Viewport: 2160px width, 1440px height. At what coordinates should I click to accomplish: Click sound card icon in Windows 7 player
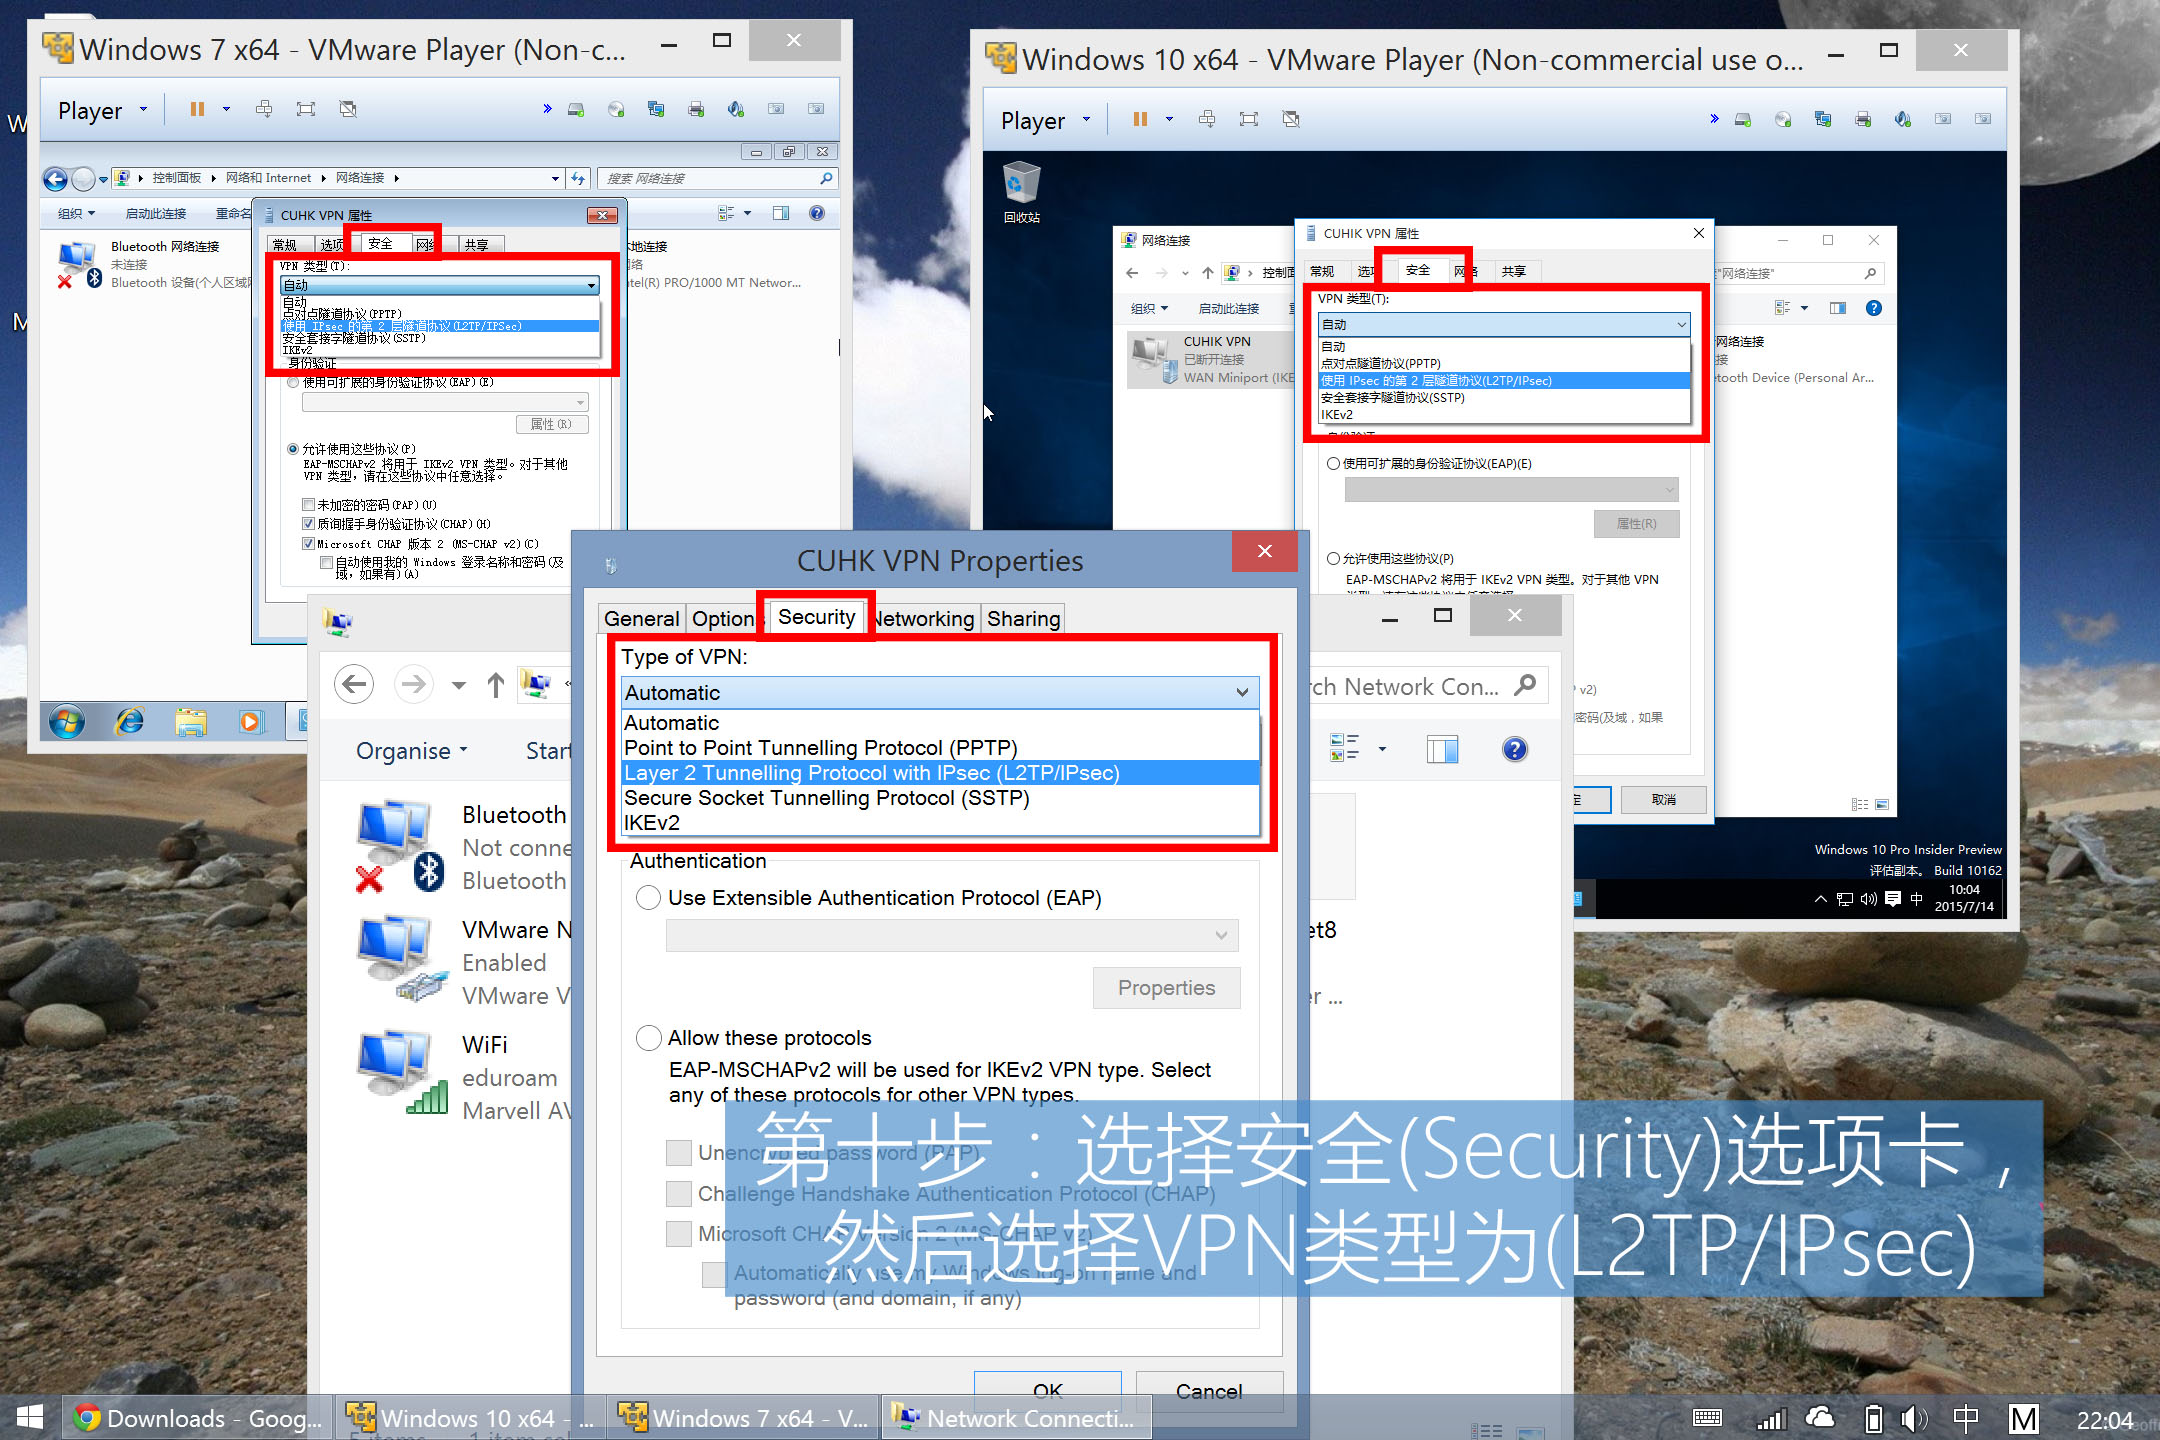tap(736, 109)
